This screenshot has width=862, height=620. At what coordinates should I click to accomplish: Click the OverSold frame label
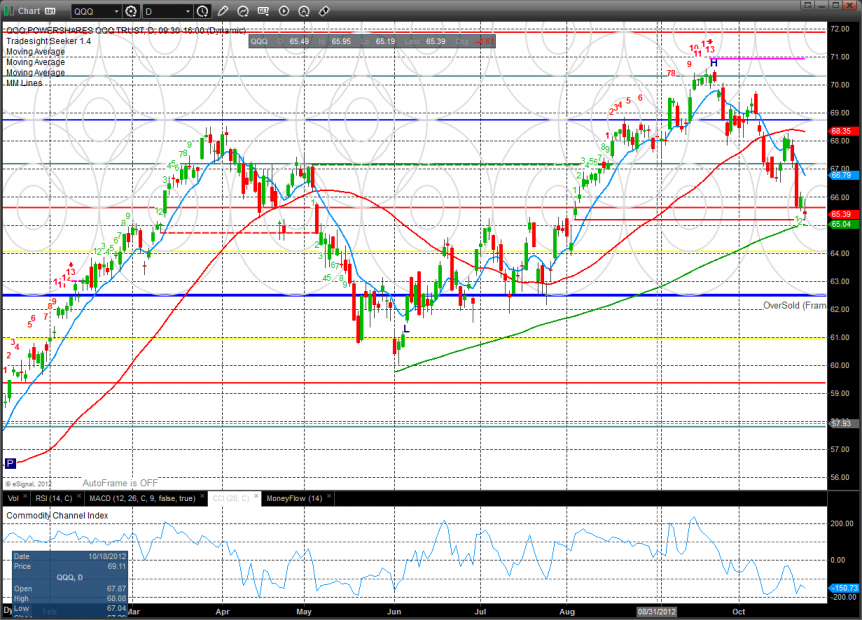click(x=794, y=305)
